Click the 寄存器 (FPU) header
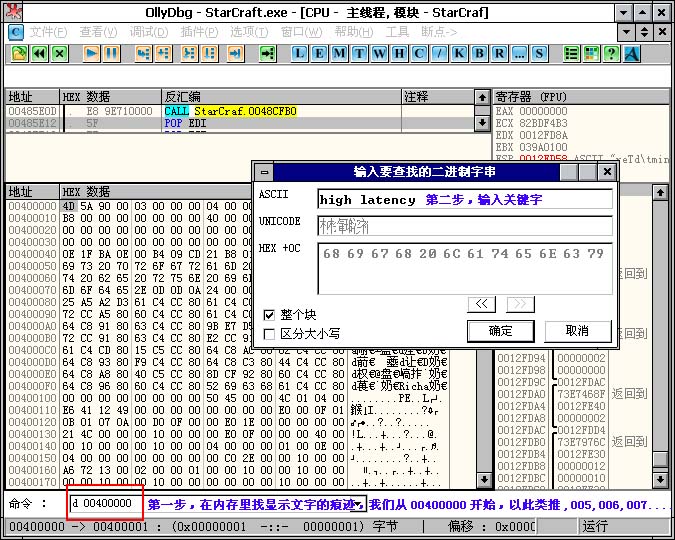The width and height of the screenshot is (675, 540). (581, 96)
